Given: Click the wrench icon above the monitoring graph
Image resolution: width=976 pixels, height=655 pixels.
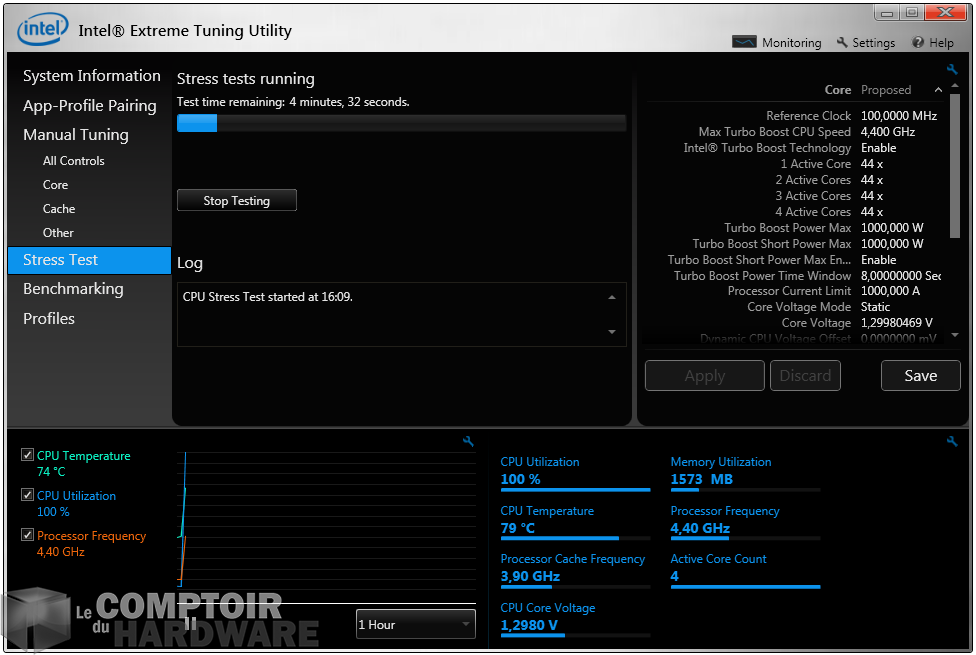Looking at the screenshot, I should [x=468, y=441].
